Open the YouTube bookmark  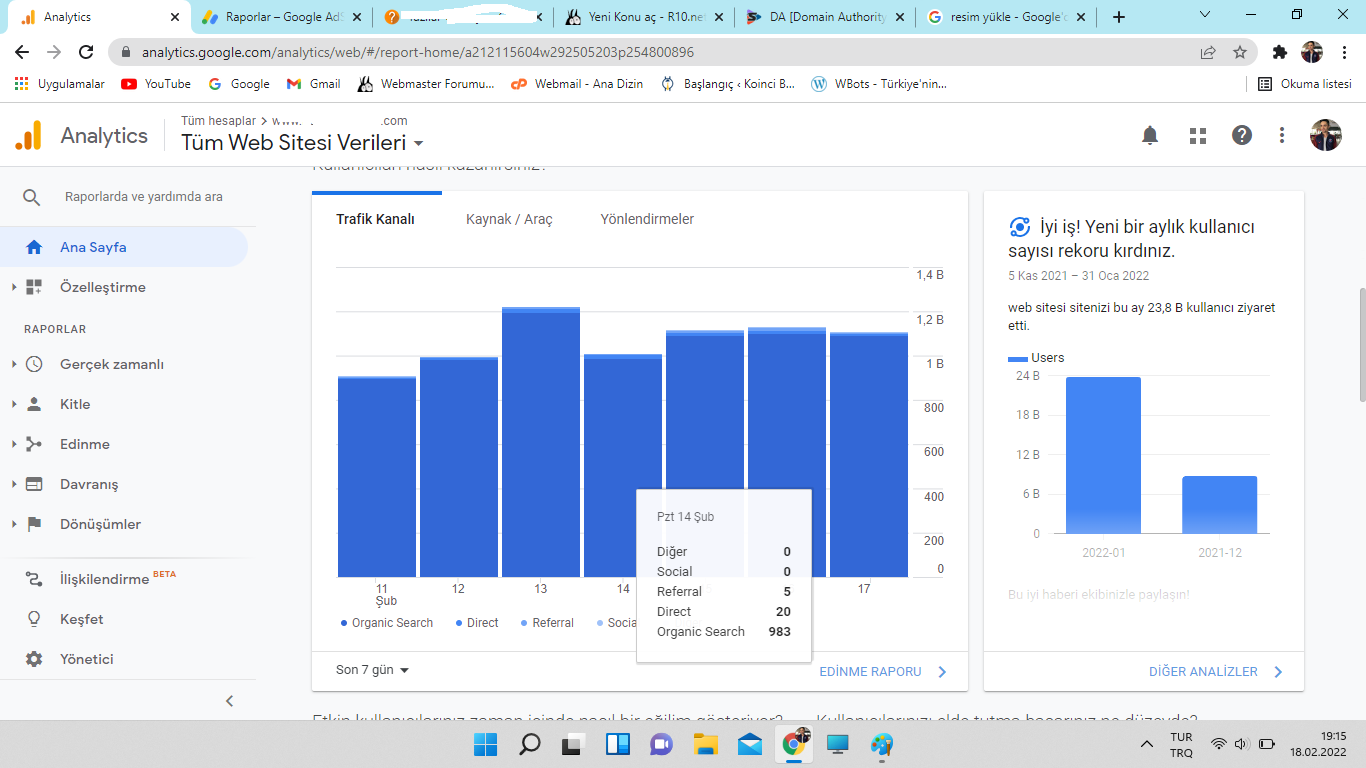tap(156, 84)
